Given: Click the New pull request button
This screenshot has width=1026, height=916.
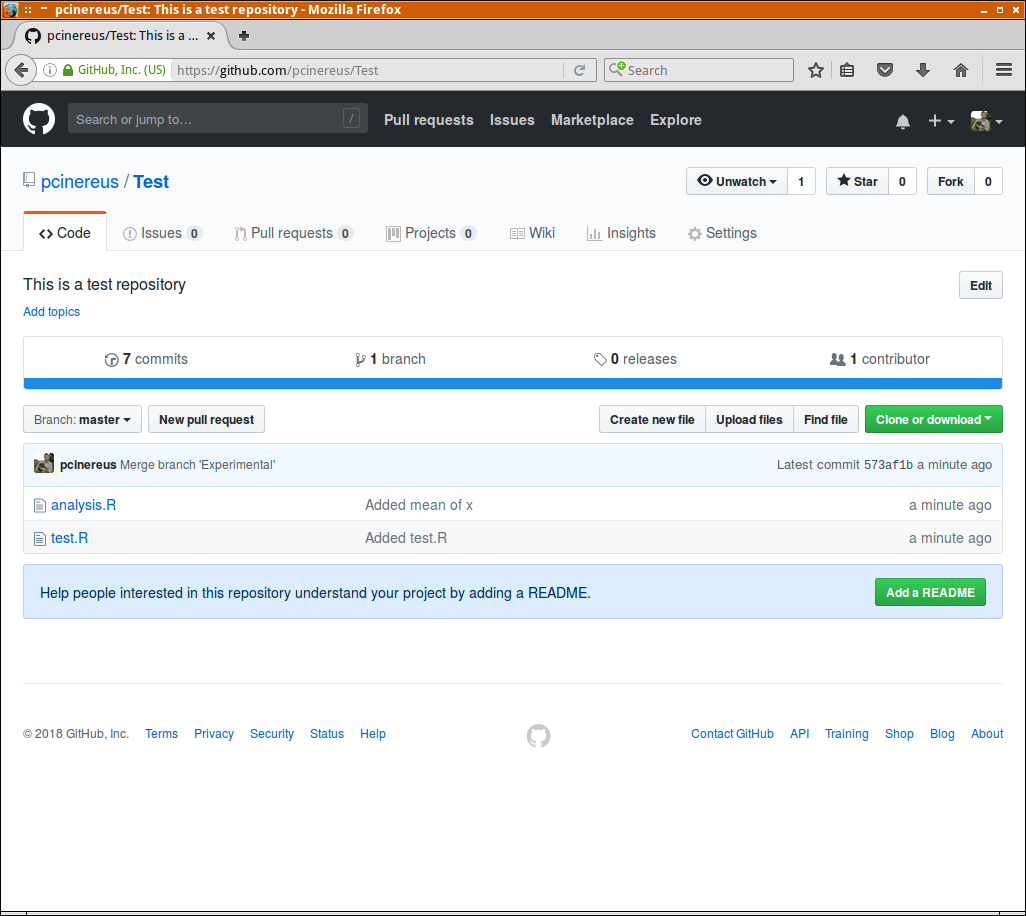Looking at the screenshot, I should pos(206,419).
